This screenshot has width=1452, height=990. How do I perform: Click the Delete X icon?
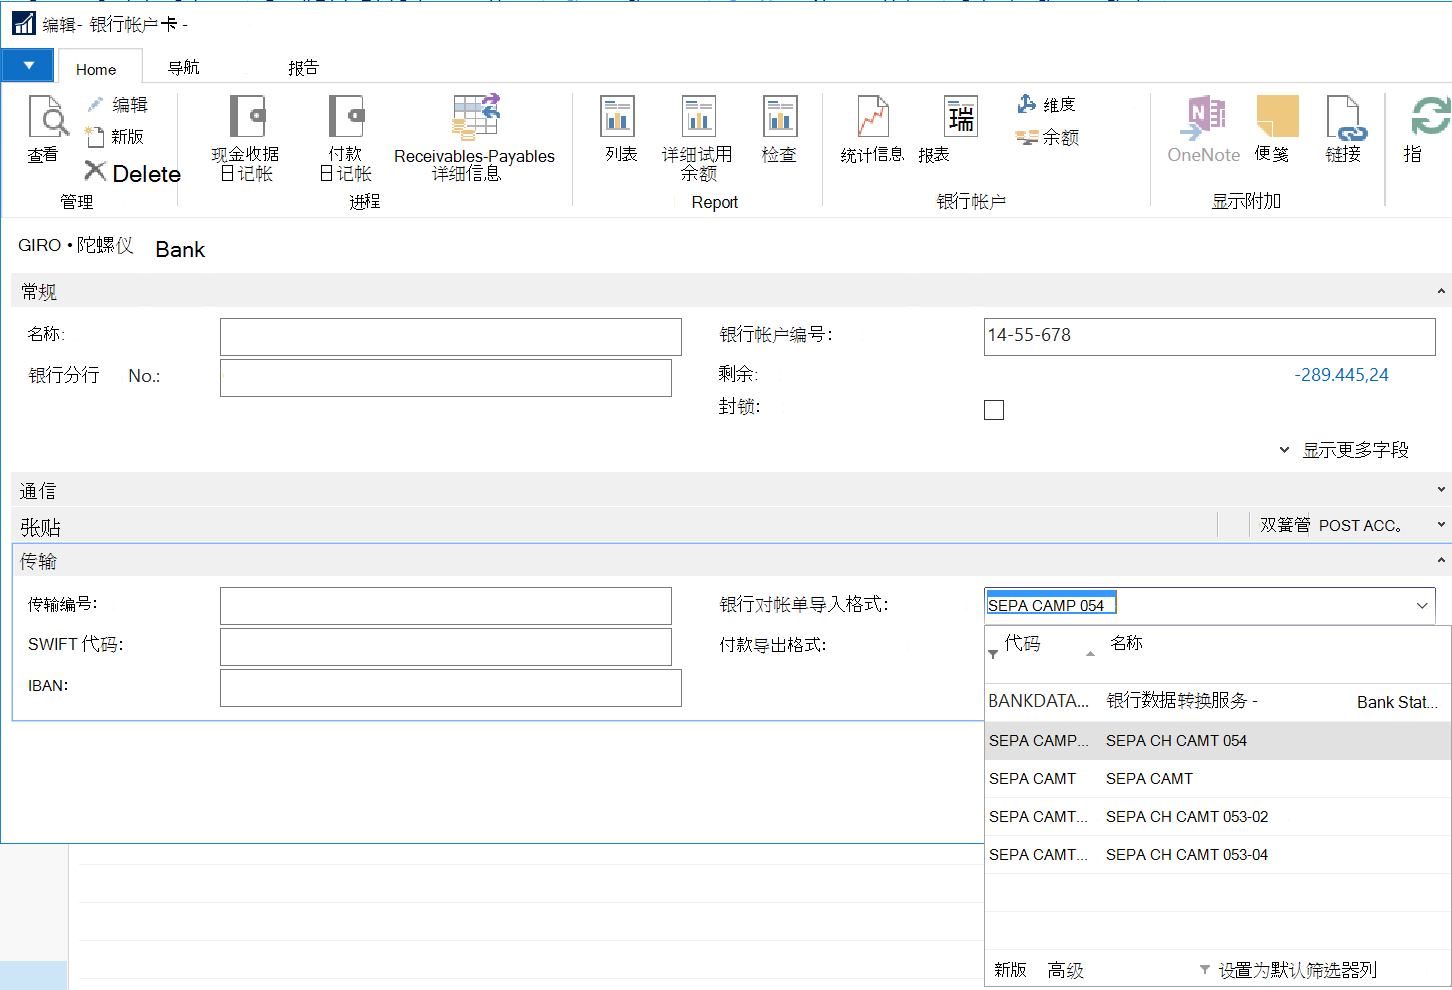pyautogui.click(x=95, y=171)
